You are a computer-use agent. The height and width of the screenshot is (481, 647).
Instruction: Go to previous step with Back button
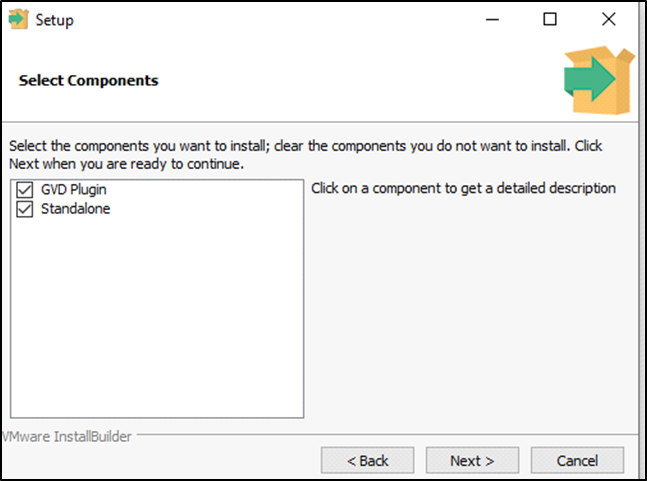pyautogui.click(x=367, y=461)
